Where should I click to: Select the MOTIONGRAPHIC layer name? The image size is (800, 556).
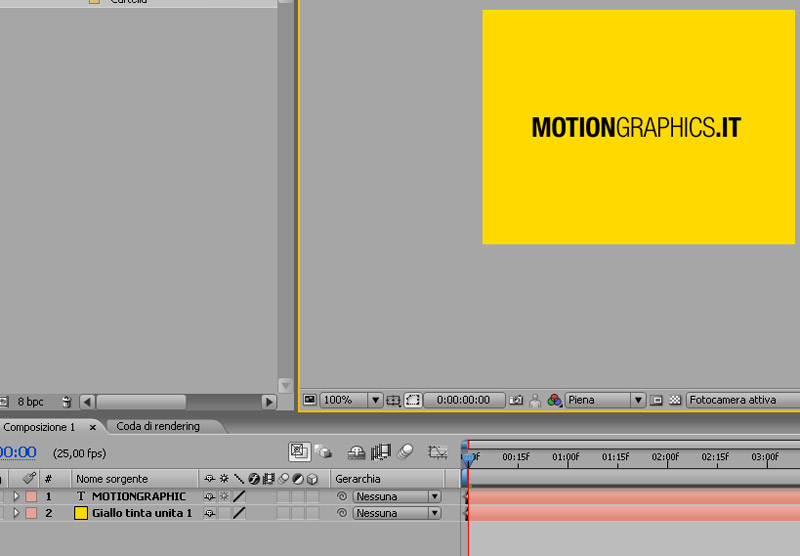point(139,496)
